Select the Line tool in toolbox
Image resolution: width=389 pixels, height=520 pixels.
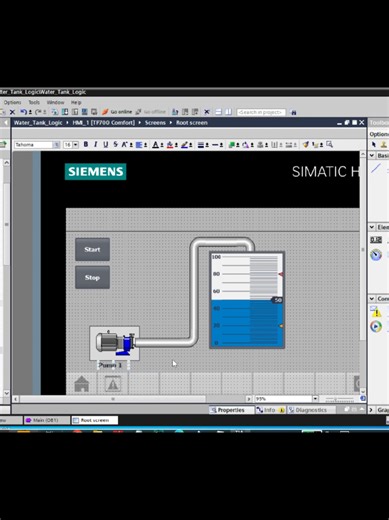[x=376, y=168]
